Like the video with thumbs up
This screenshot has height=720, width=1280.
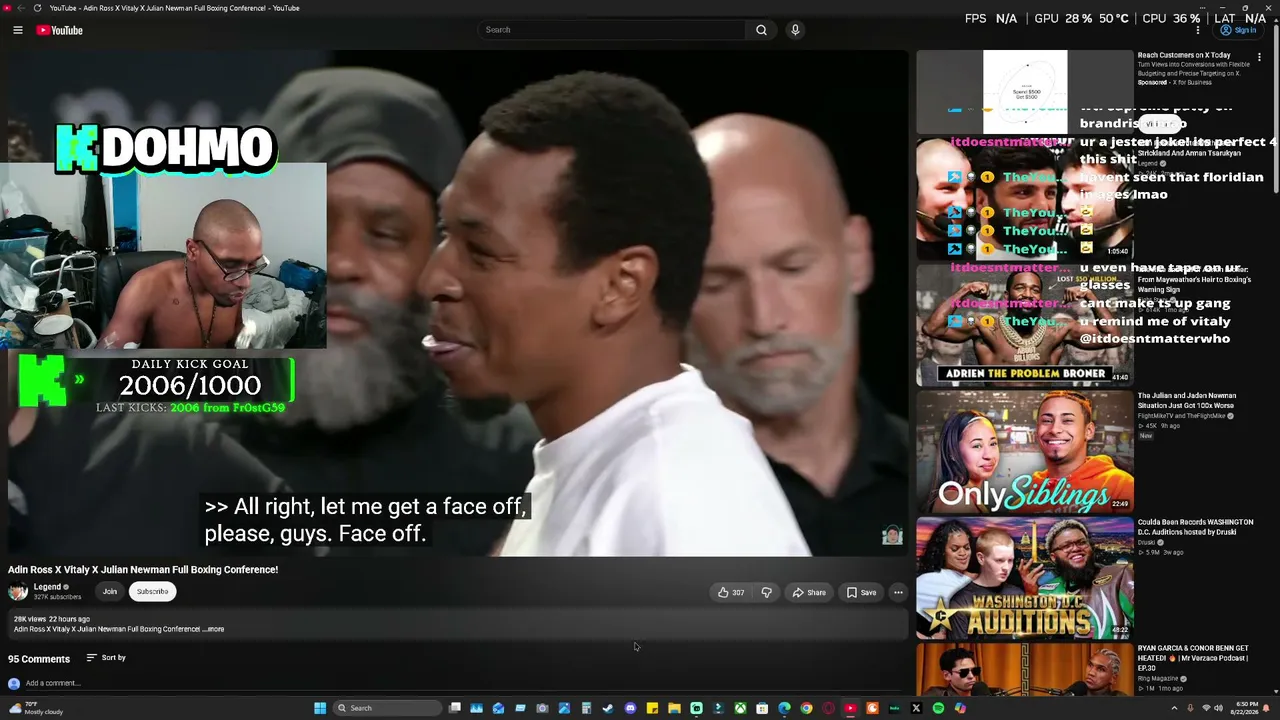[731, 593]
